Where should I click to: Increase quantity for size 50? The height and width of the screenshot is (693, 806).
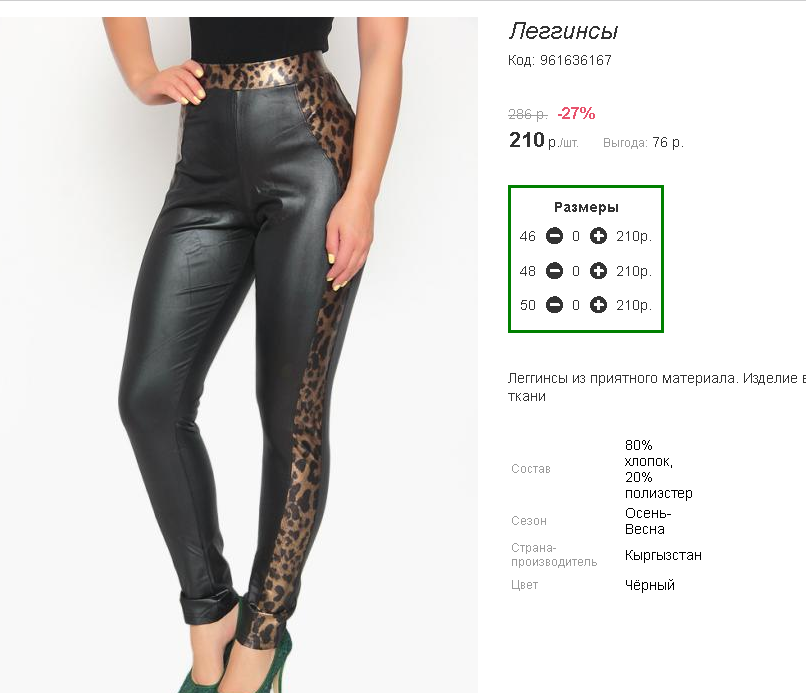click(598, 305)
